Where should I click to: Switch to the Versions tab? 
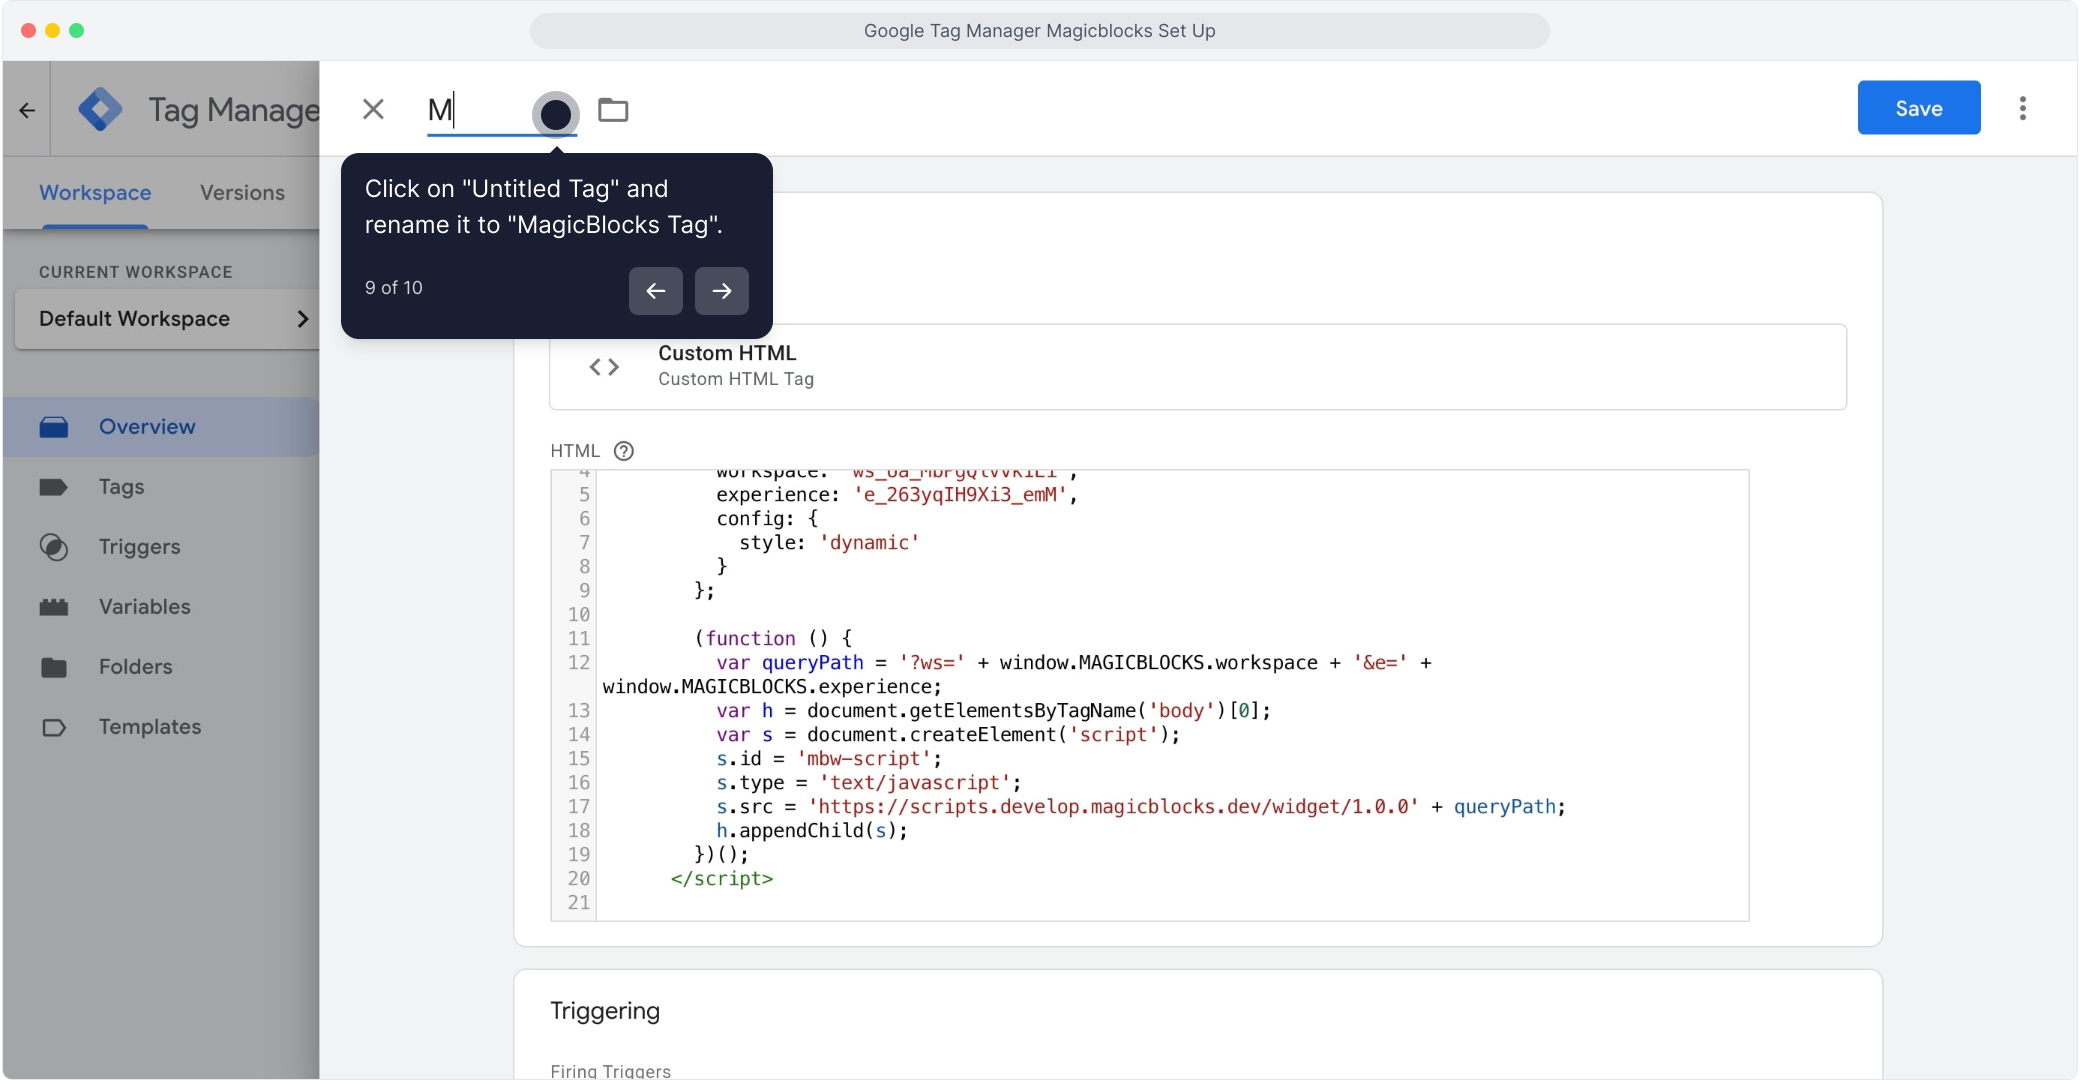point(242,193)
